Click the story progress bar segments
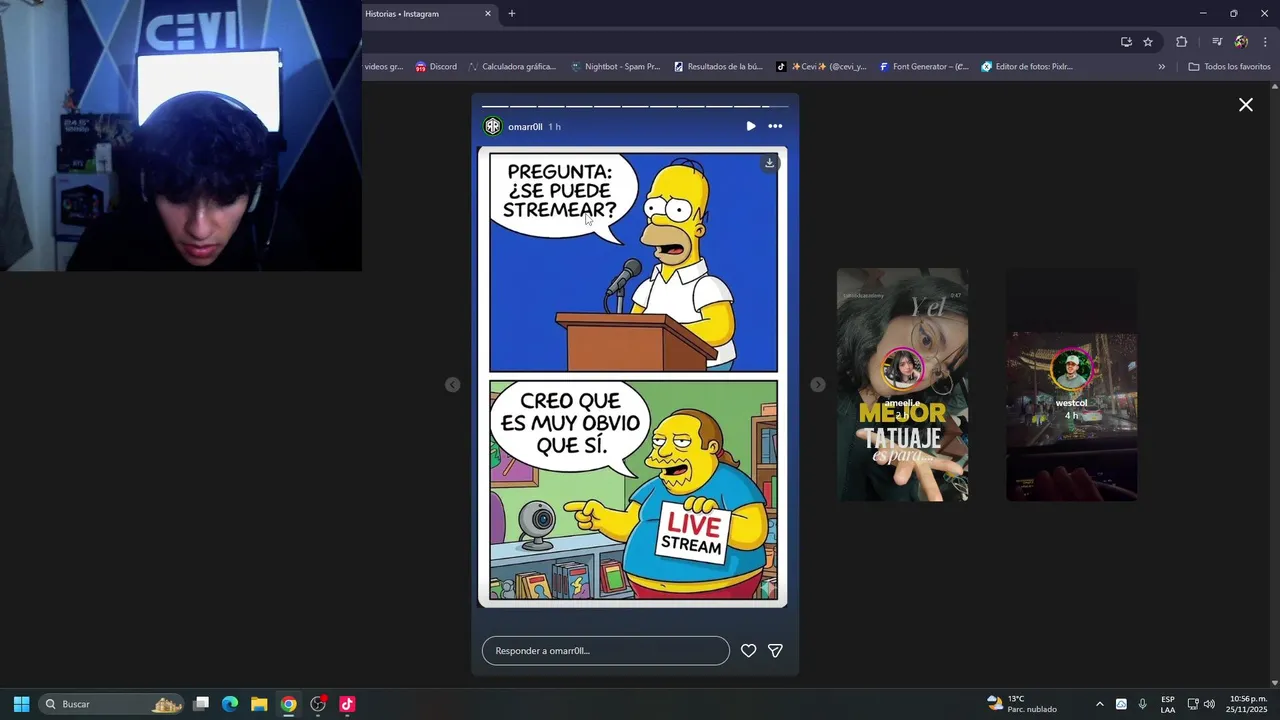The height and width of the screenshot is (720, 1280). (635, 106)
